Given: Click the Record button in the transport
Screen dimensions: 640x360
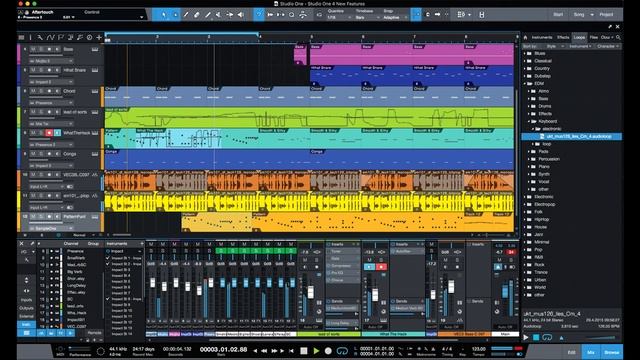Looking at the screenshot, I should click(x=328, y=351).
